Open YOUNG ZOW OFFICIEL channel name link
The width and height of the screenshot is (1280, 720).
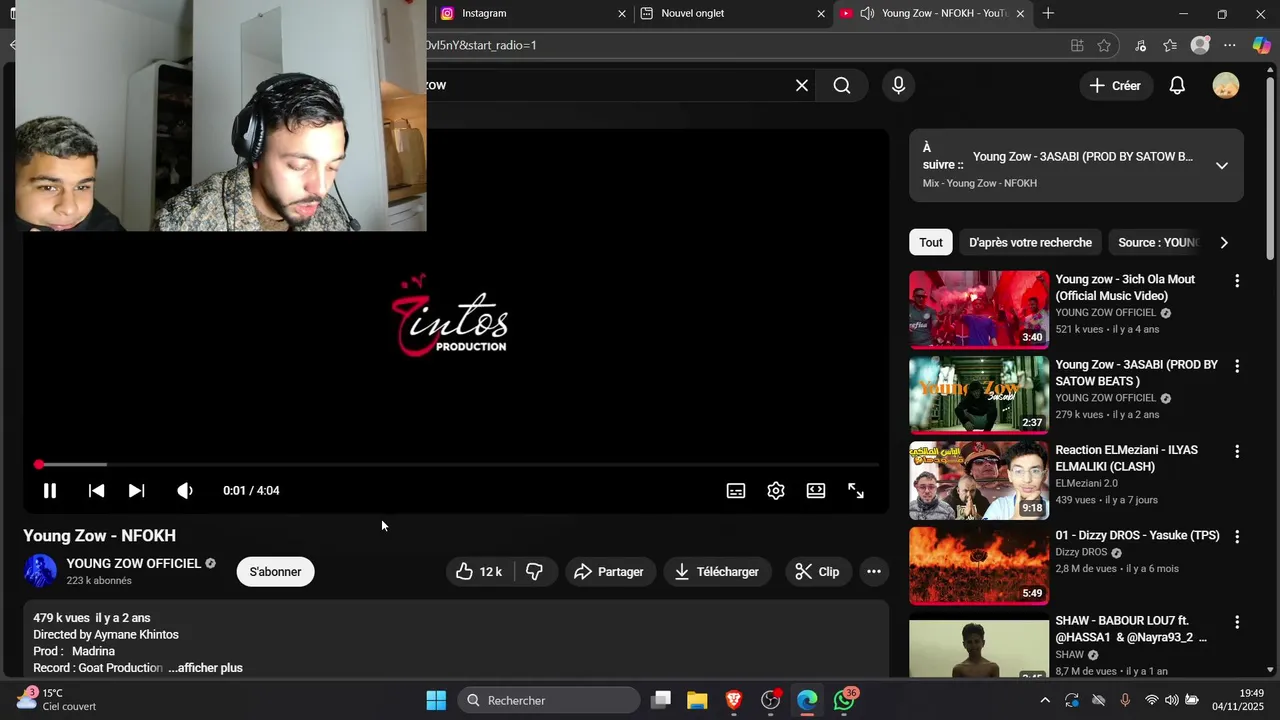[134, 564]
